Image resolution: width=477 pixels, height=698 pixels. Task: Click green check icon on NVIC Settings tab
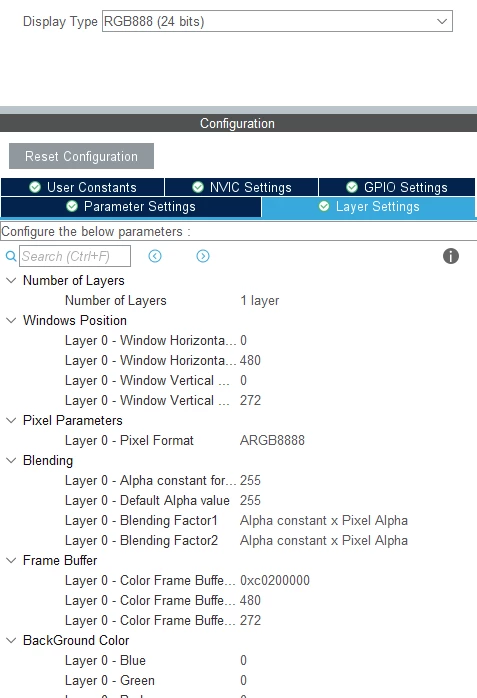point(198,187)
